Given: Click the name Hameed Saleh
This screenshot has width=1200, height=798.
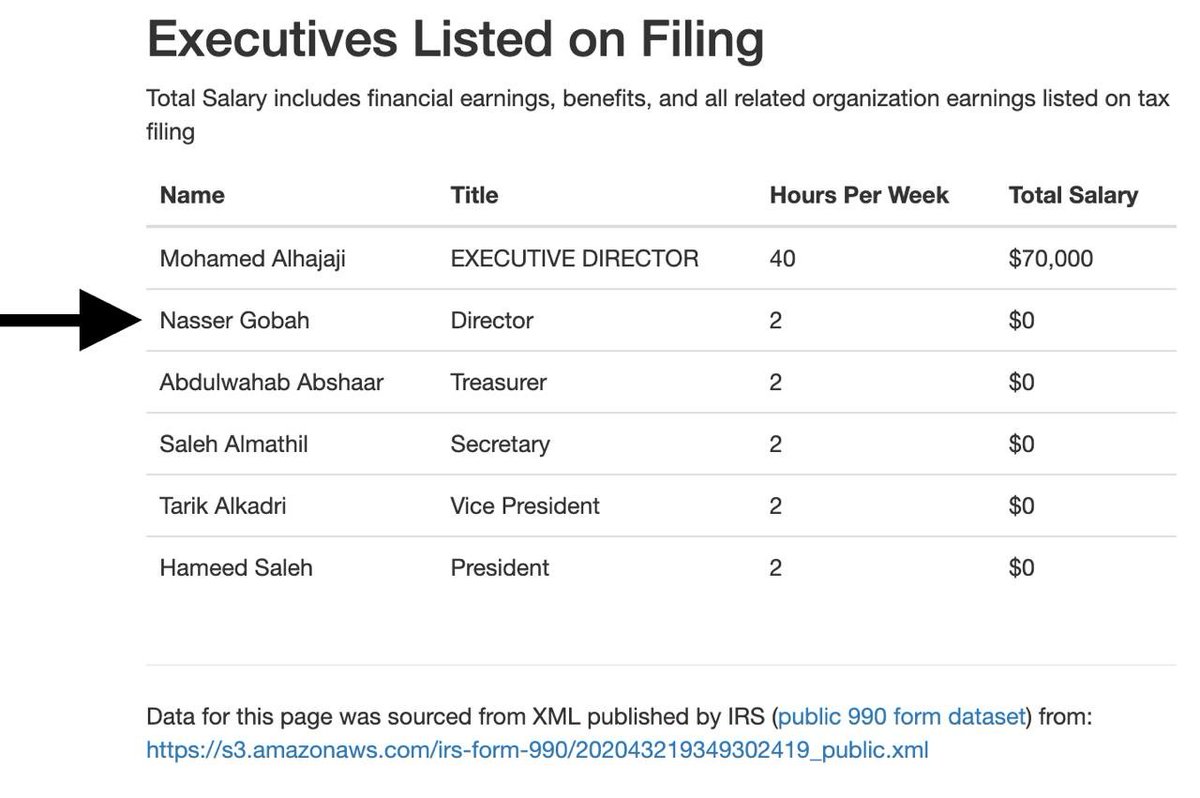Looking at the screenshot, I should point(236,568).
